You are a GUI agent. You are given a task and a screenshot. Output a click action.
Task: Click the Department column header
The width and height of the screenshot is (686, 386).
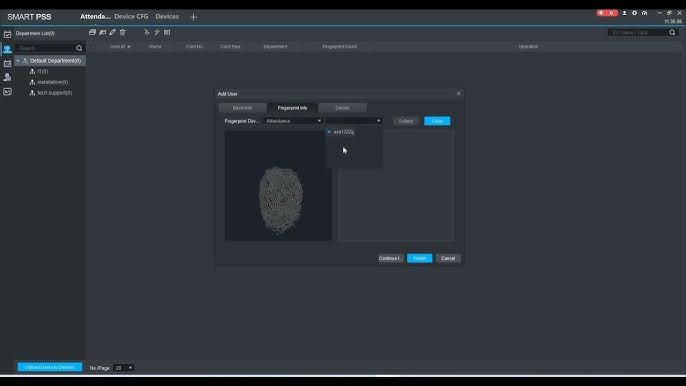pos(275,46)
